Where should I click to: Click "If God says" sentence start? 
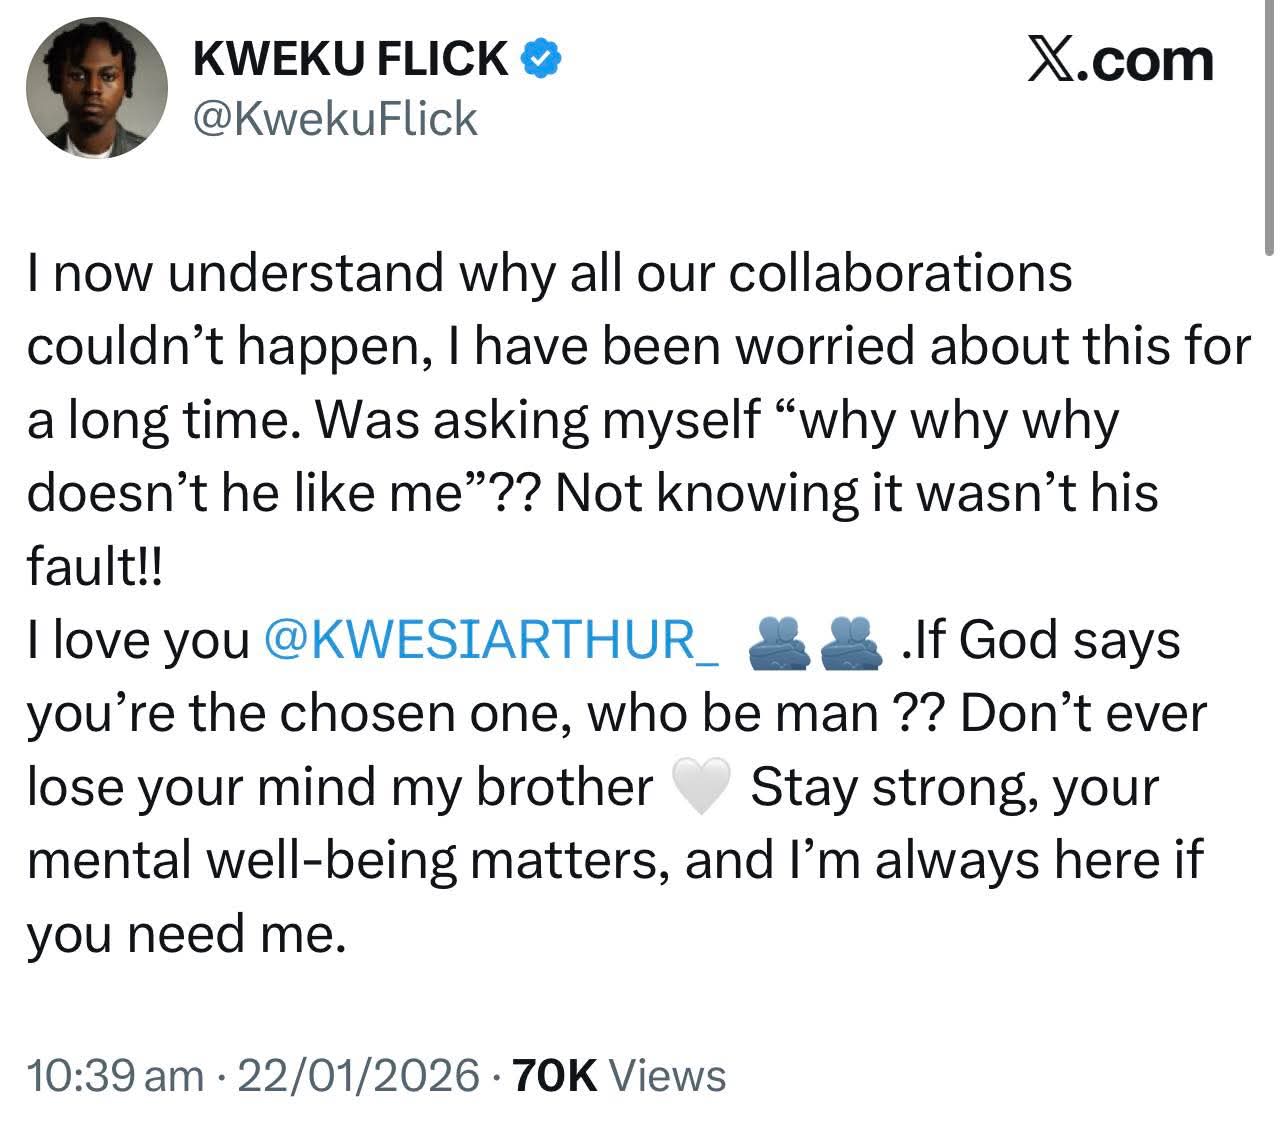tap(1043, 641)
